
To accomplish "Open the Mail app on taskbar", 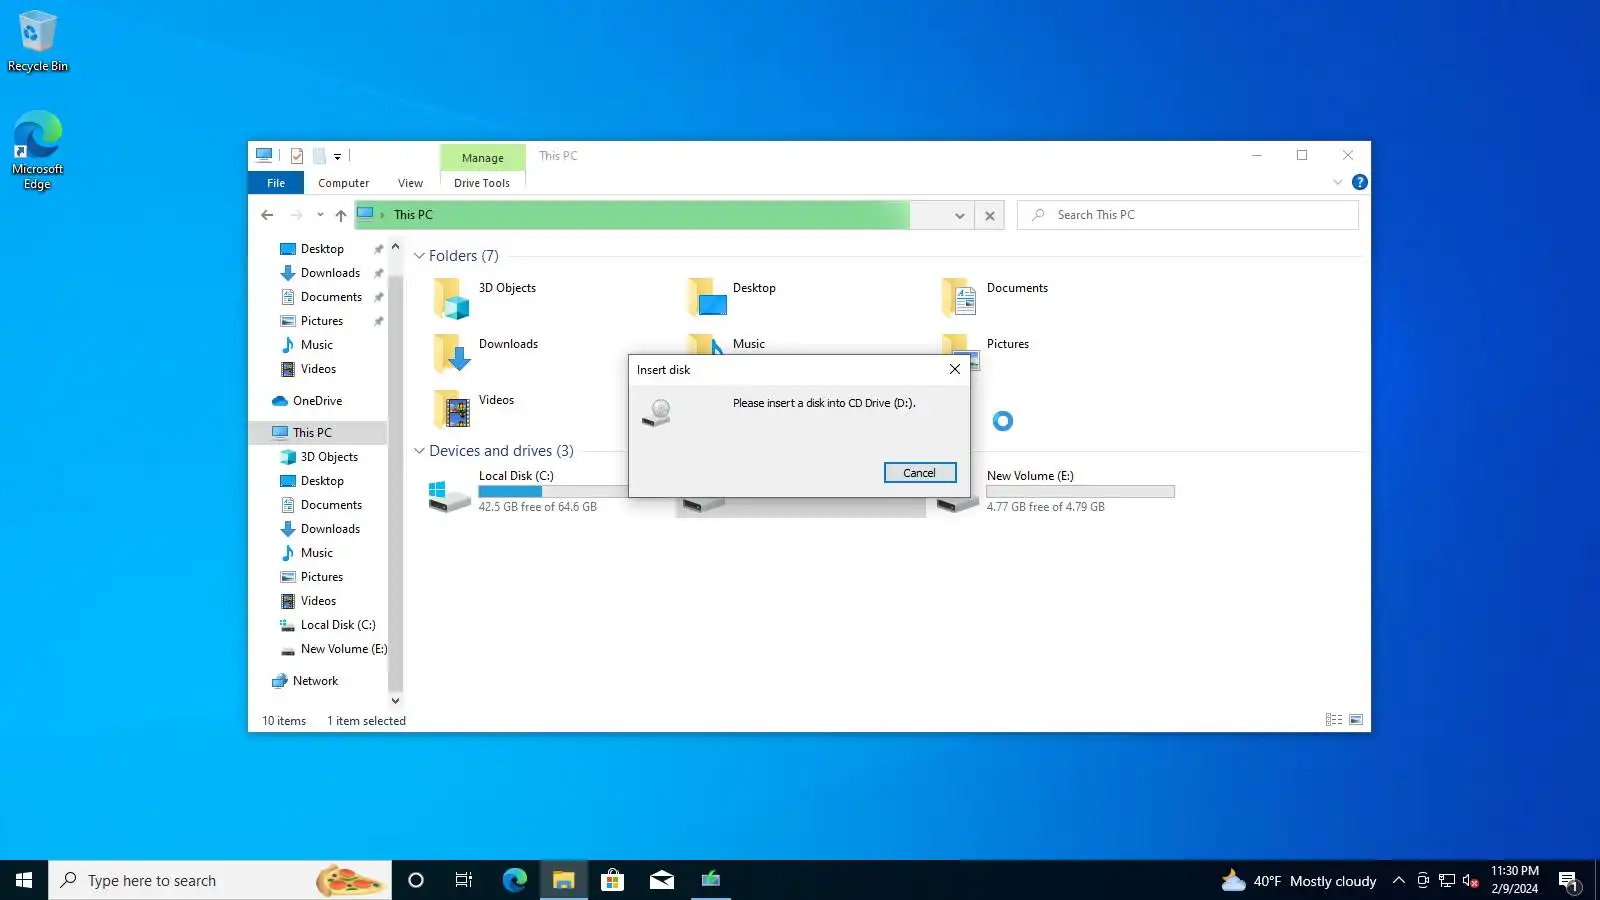I will [661, 880].
